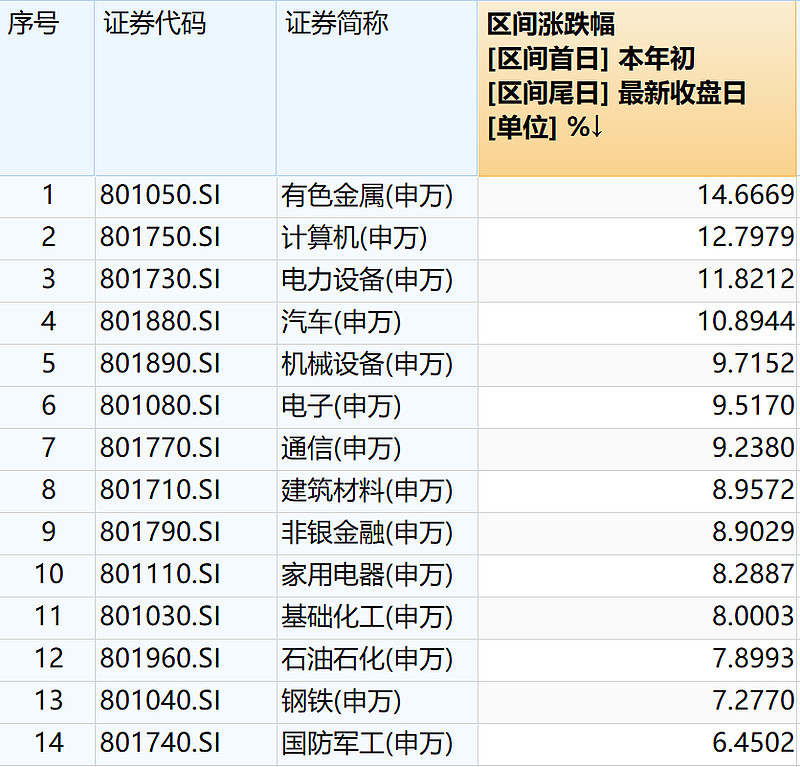Click the name 有色金属(申万)
The width and height of the screenshot is (800, 767).
click(x=367, y=196)
